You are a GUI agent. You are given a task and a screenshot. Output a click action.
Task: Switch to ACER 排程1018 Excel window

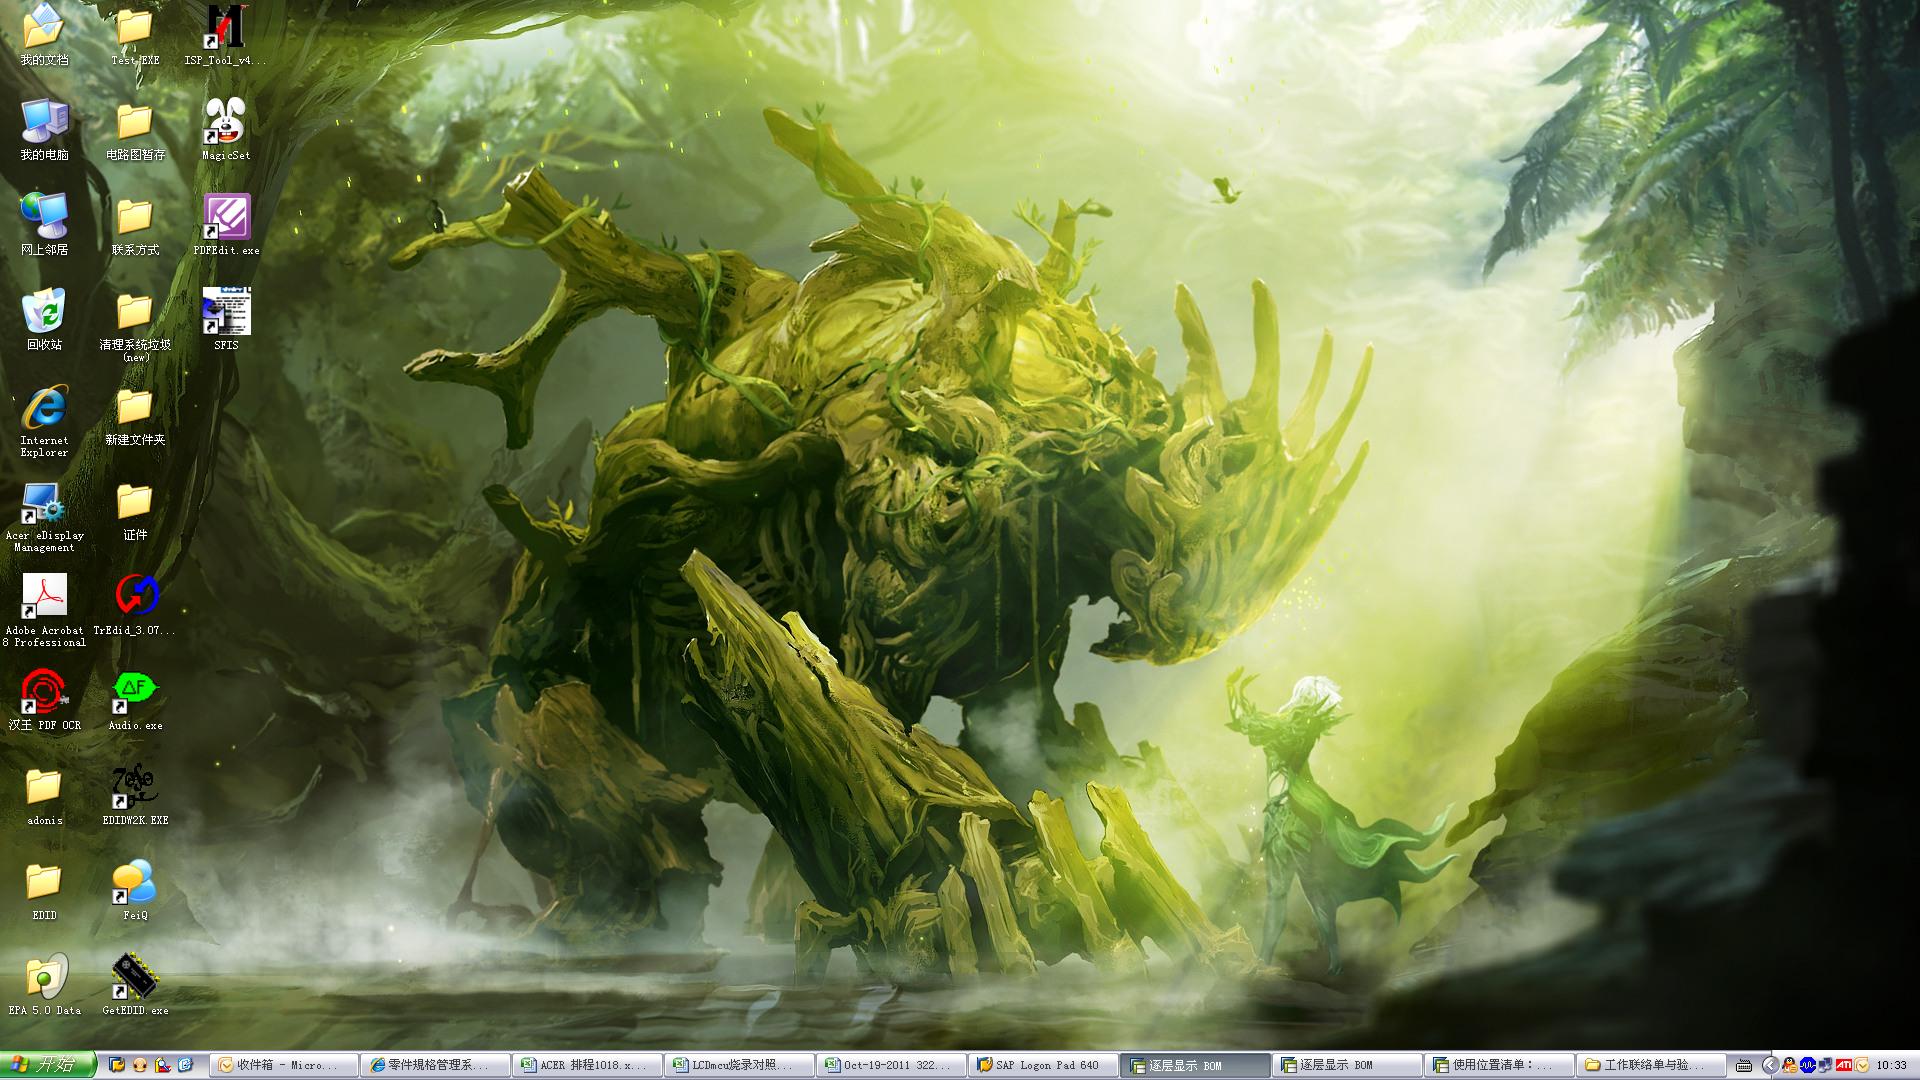589,1065
